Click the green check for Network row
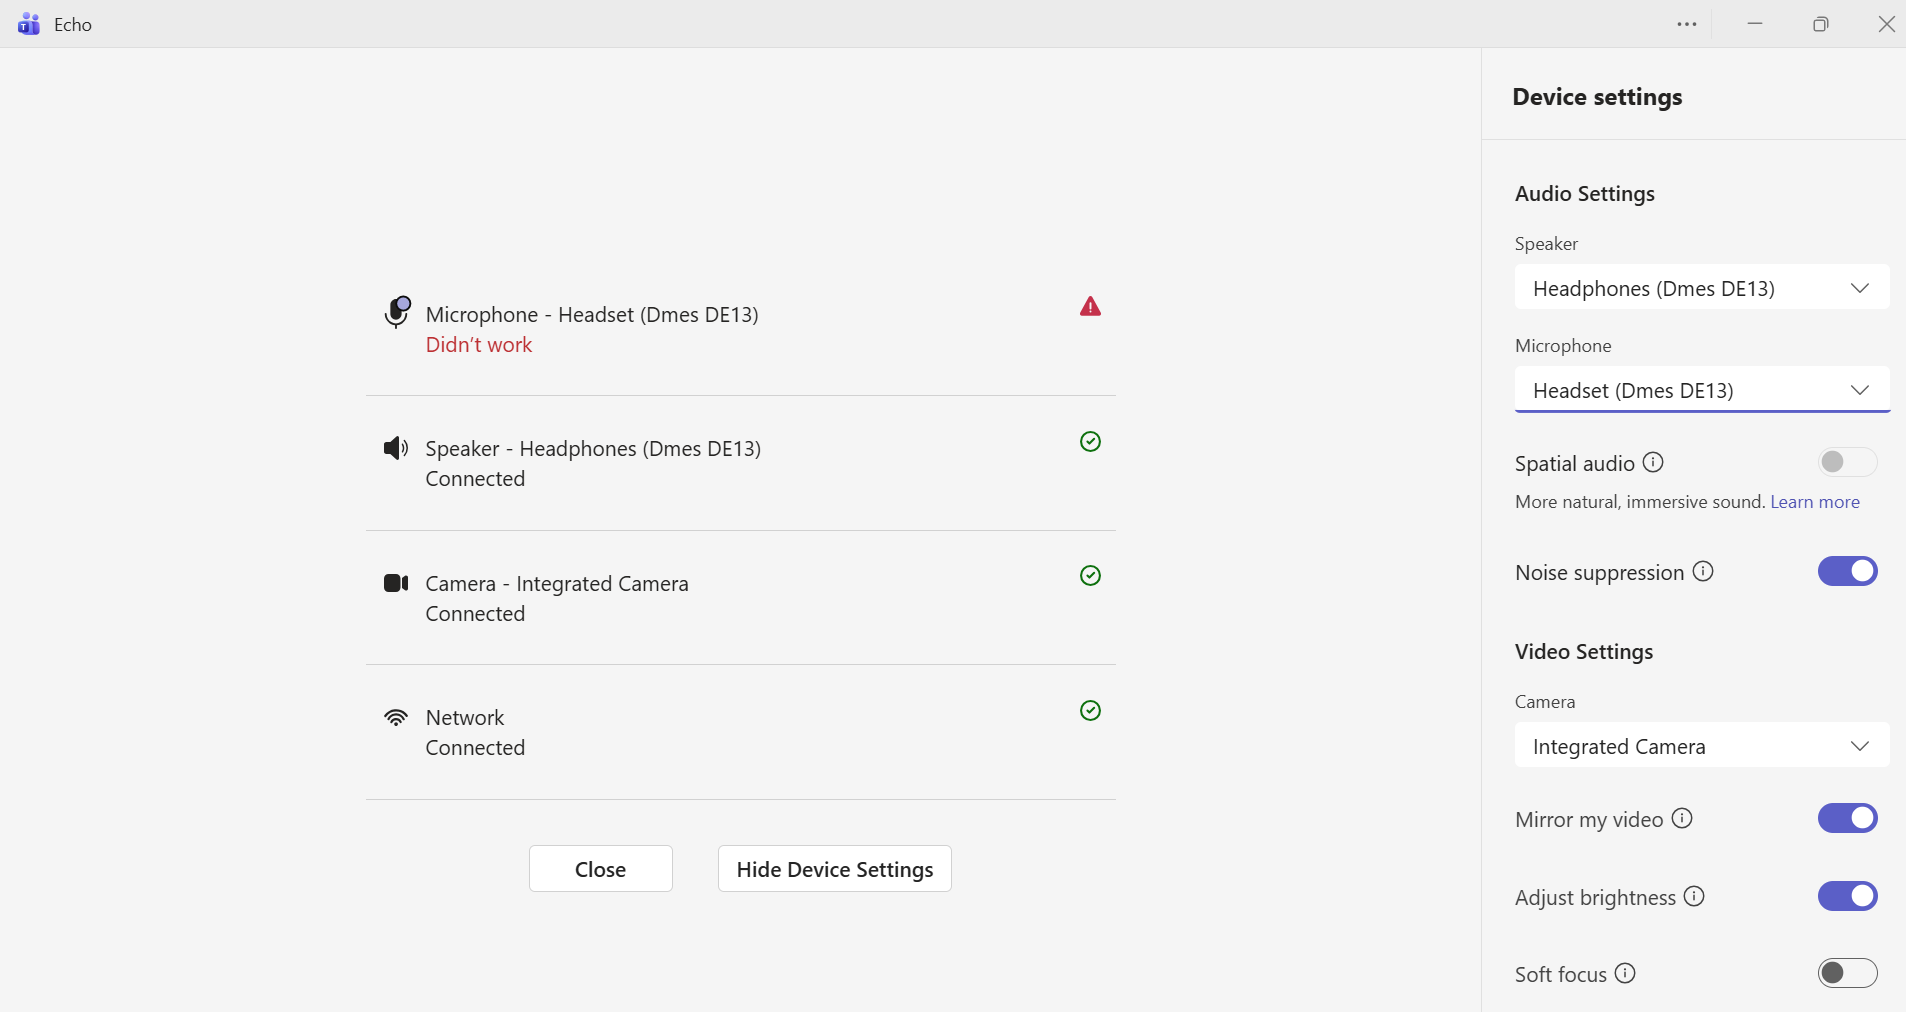The width and height of the screenshot is (1906, 1012). pyautogui.click(x=1090, y=710)
